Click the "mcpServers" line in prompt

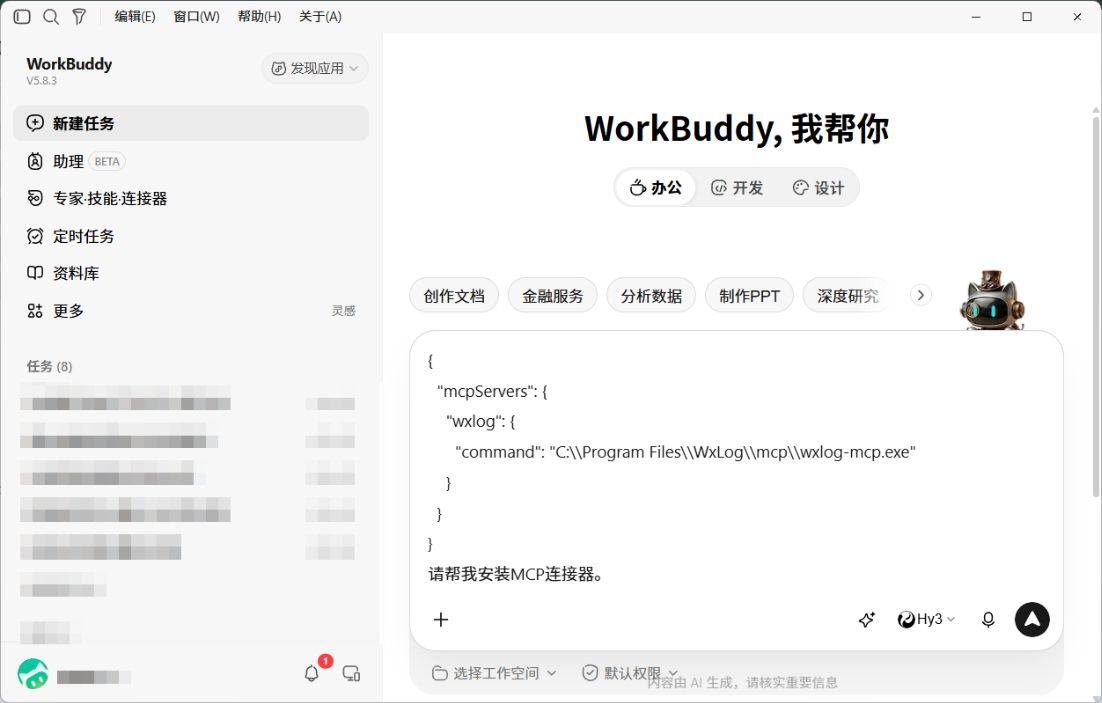(492, 391)
